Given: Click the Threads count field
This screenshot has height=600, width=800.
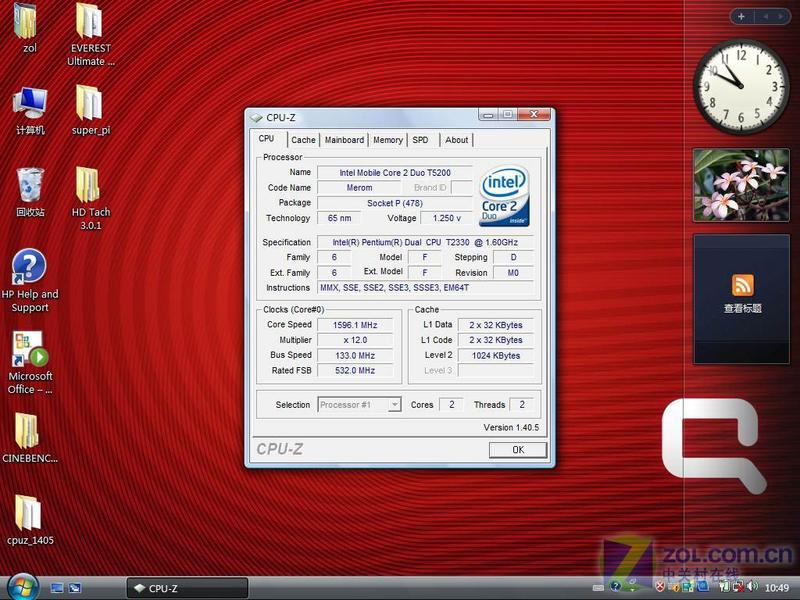Looking at the screenshot, I should 521,405.
